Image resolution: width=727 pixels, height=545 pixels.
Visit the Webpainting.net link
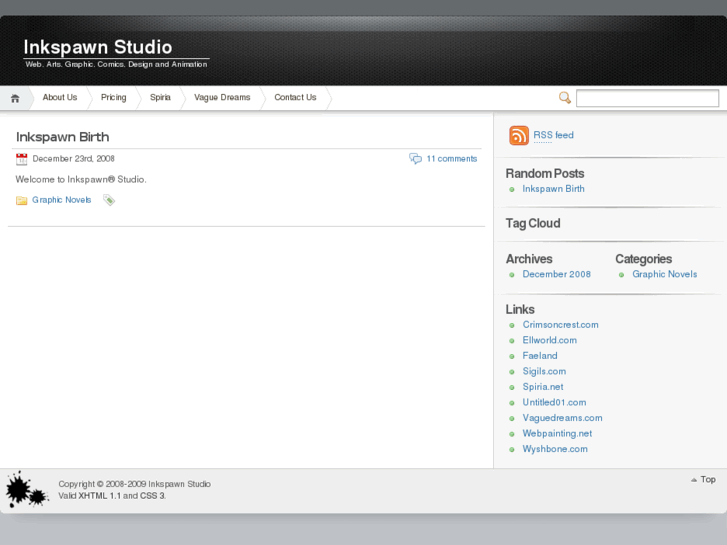[x=557, y=433]
